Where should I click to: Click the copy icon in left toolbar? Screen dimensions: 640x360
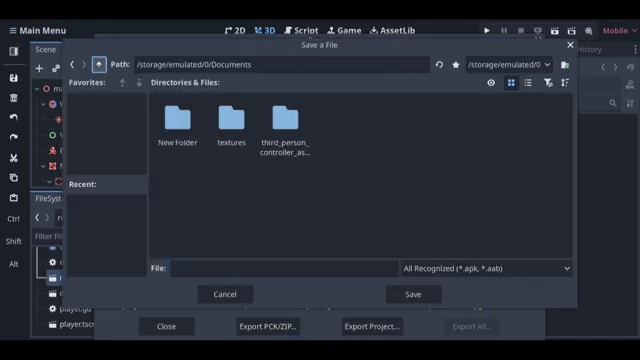(x=13, y=178)
